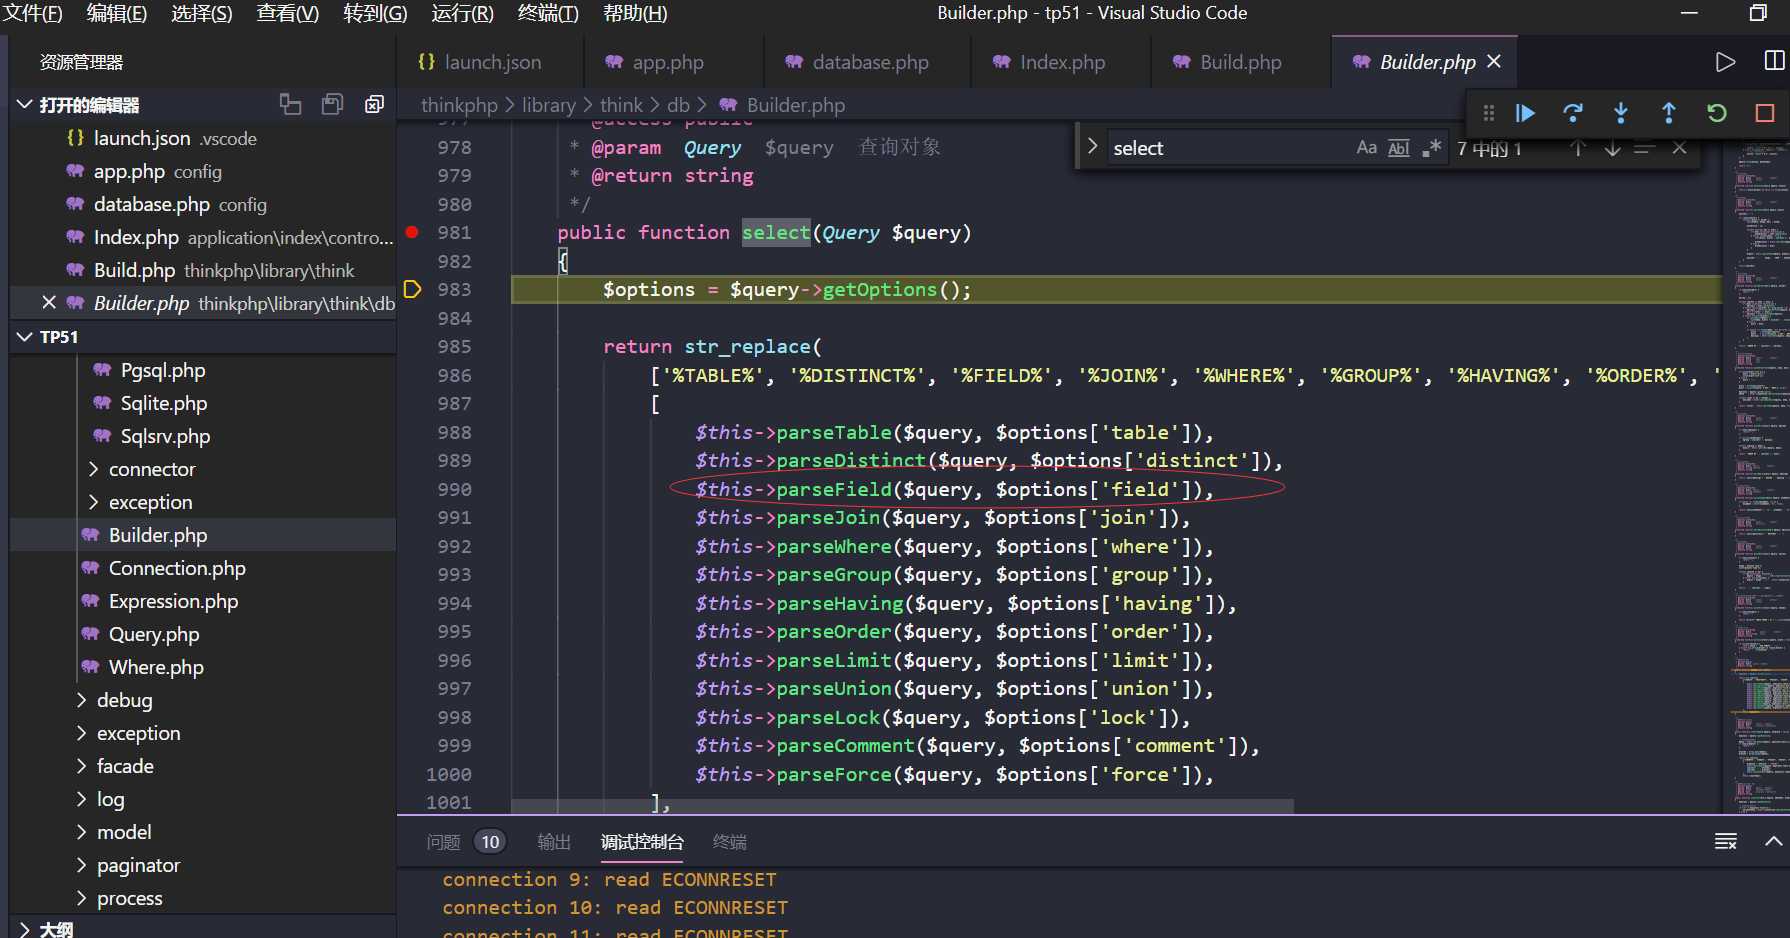Save all open editors
This screenshot has width=1790, height=938.
pos(333,104)
